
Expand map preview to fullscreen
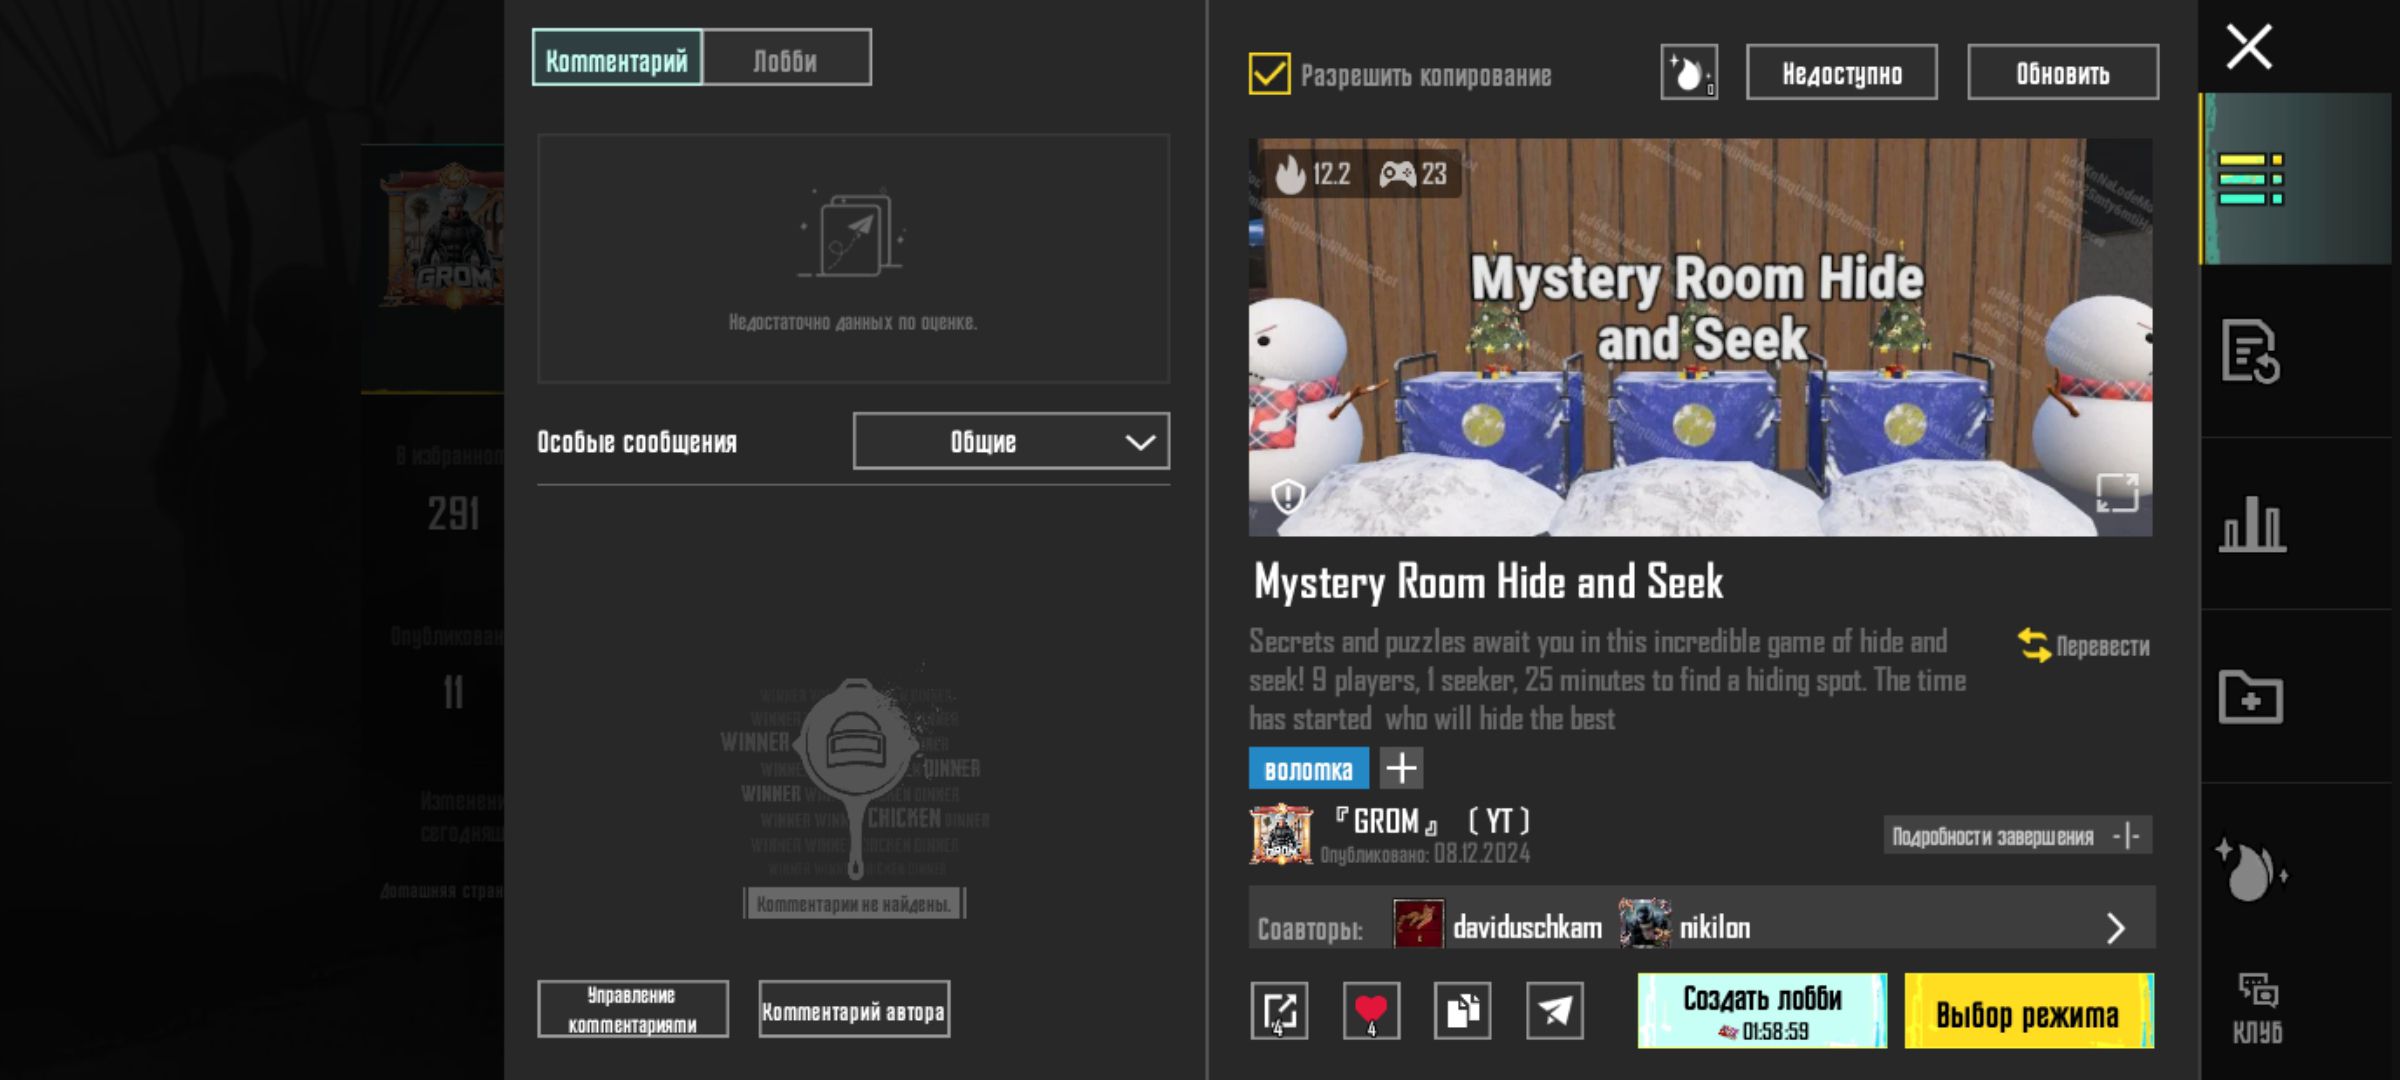2116,492
